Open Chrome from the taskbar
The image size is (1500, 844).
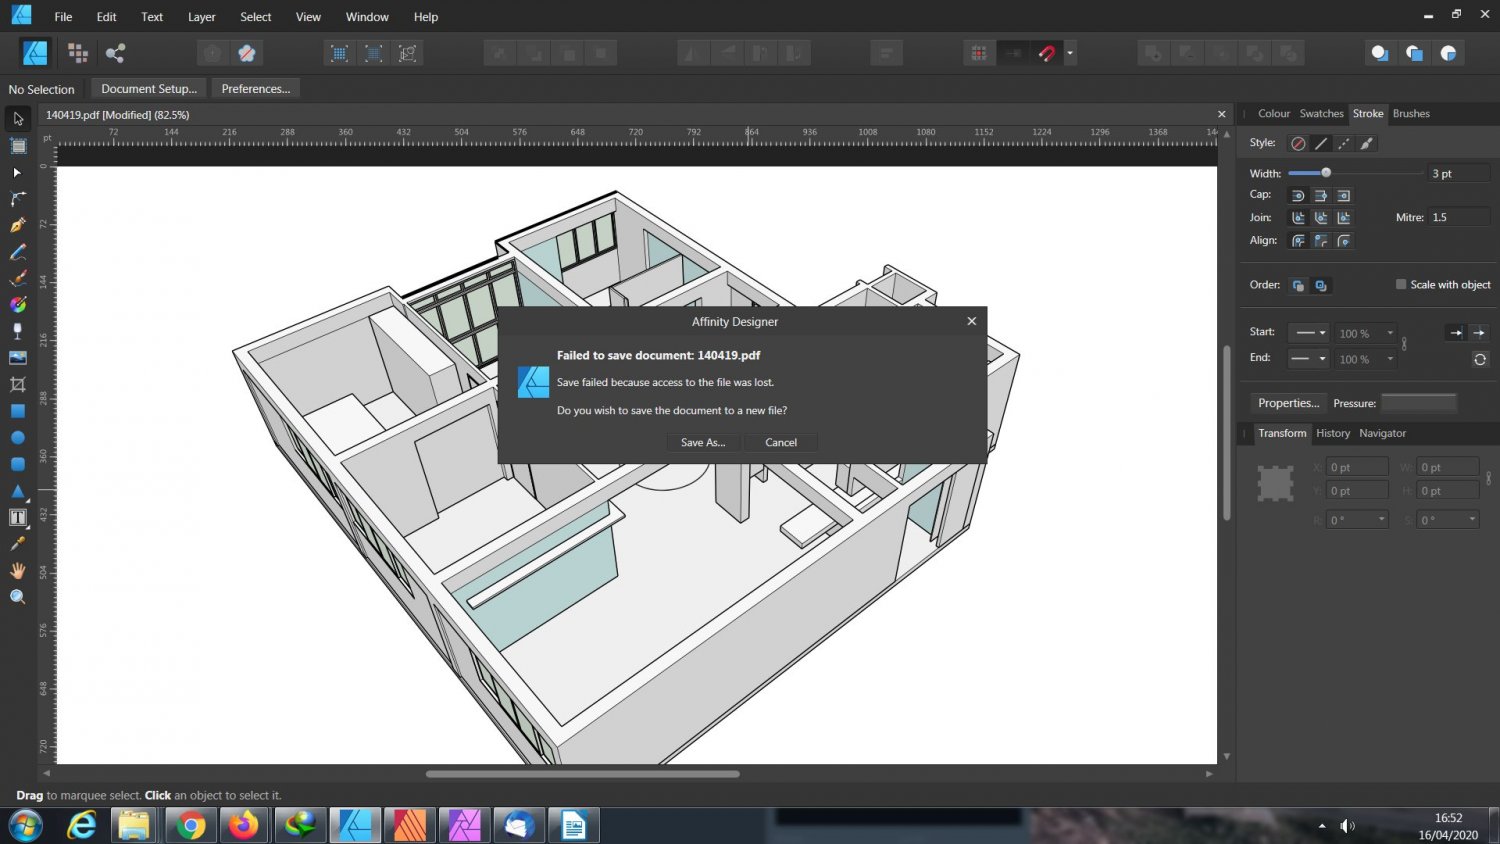189,825
